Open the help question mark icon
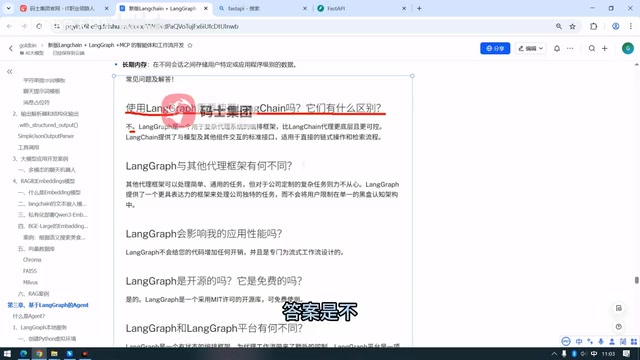 pyautogui.click(x=619, y=327)
